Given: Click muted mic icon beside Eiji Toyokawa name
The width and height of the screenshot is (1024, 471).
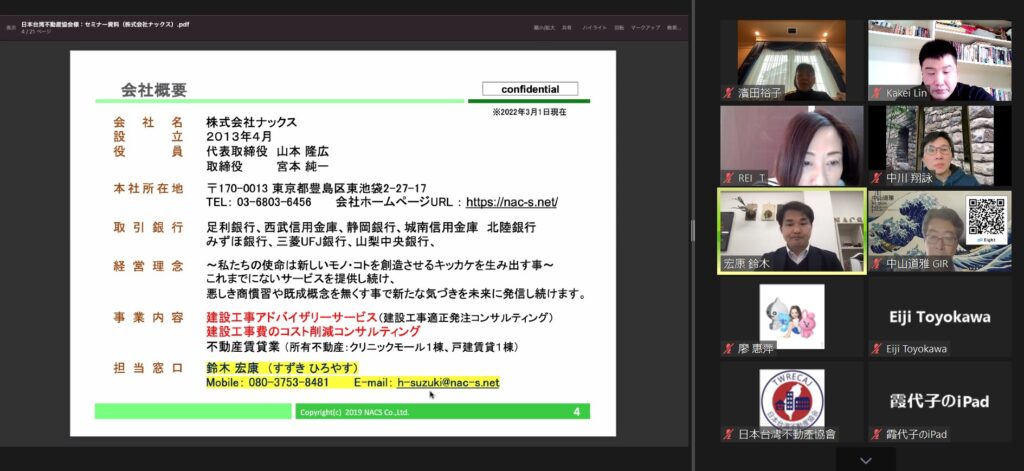Looking at the screenshot, I should 877,349.
